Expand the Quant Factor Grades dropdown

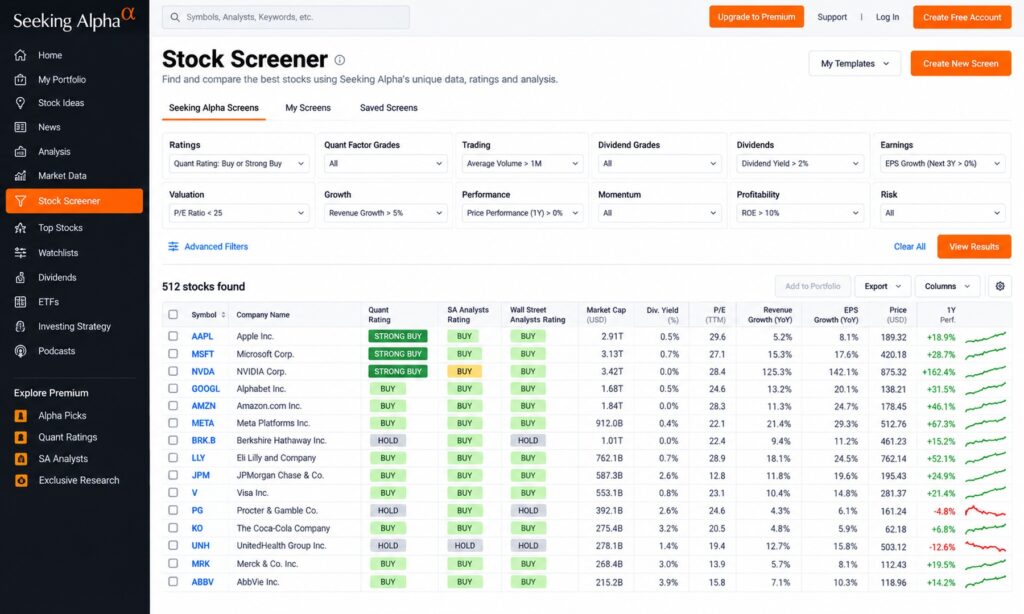[385, 164]
